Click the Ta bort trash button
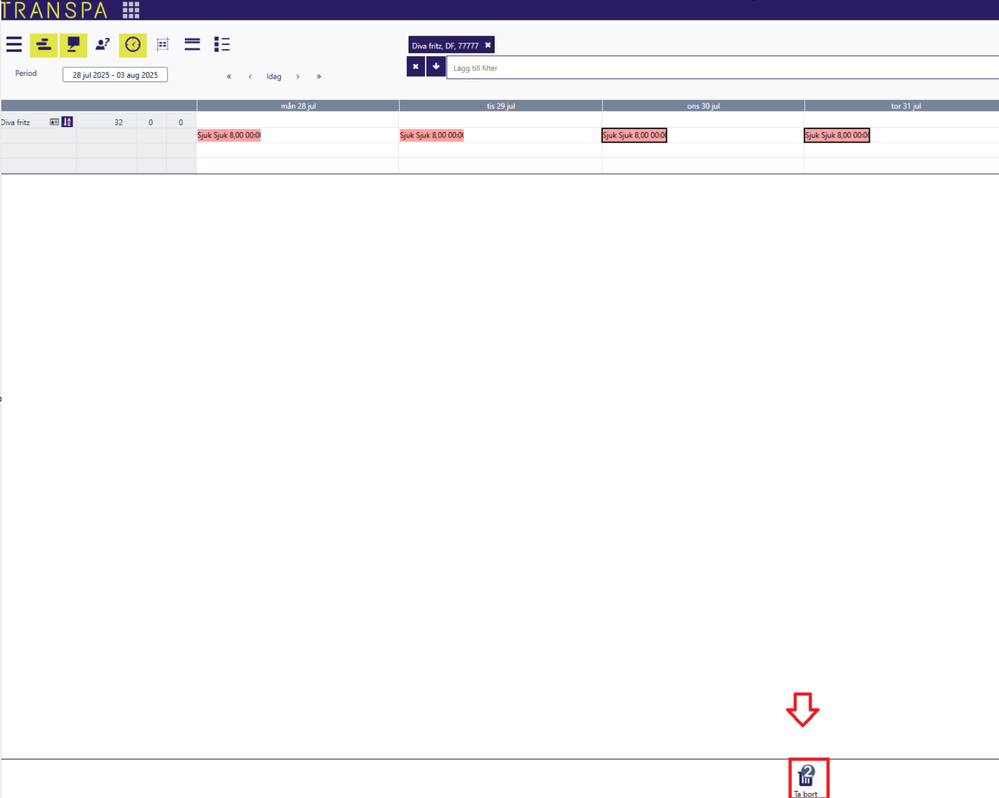The height and width of the screenshot is (798, 999). tap(807, 780)
